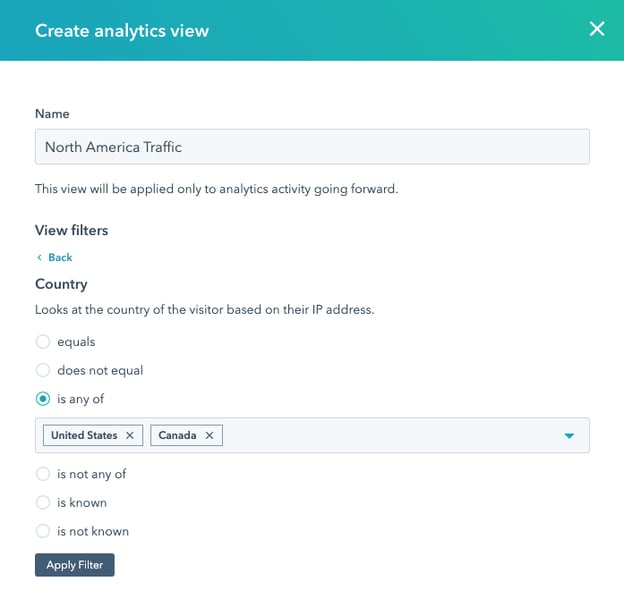The height and width of the screenshot is (590, 624).
Task: Click the chevron icon beside Back
Action: (x=39, y=258)
